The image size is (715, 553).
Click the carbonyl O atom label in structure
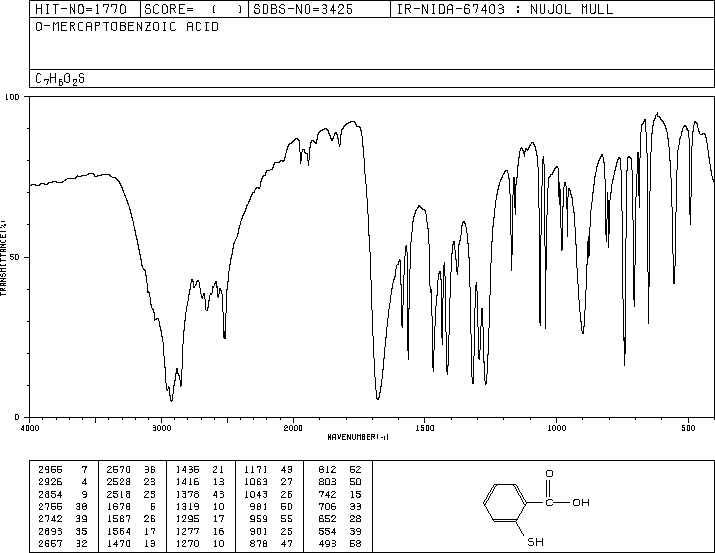click(549, 474)
